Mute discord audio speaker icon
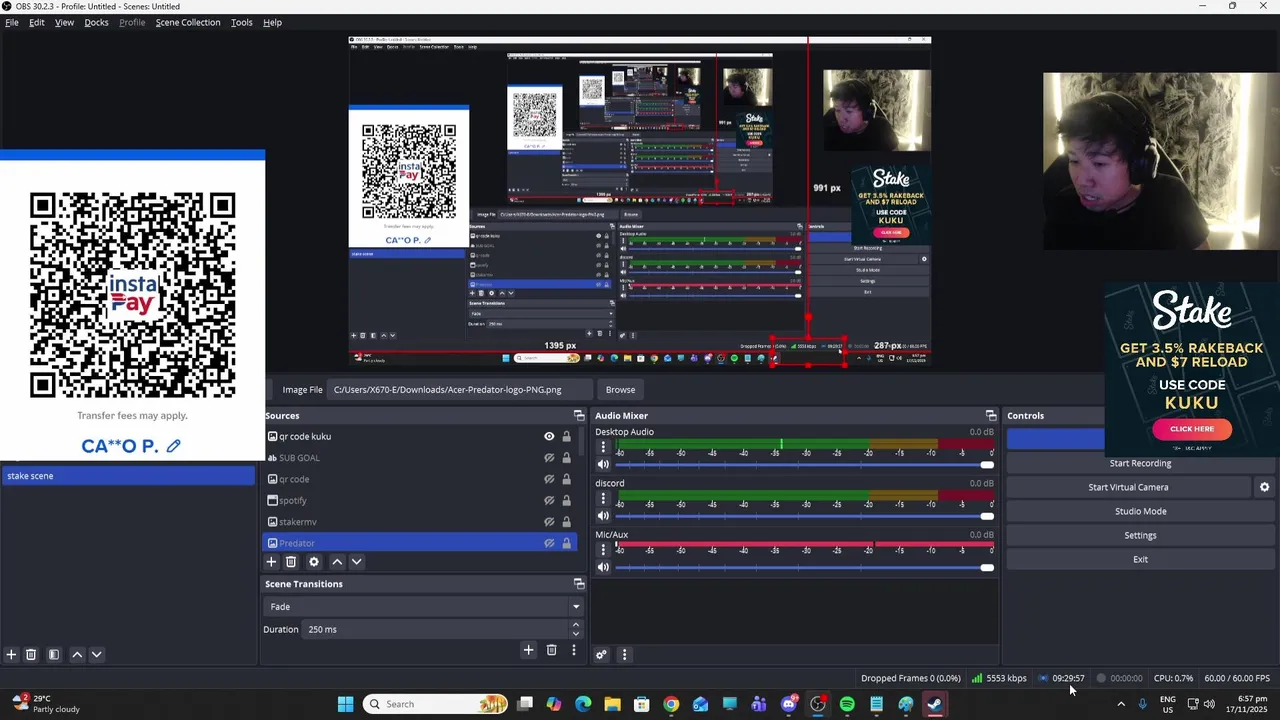The width and height of the screenshot is (1280, 720). pos(603,516)
